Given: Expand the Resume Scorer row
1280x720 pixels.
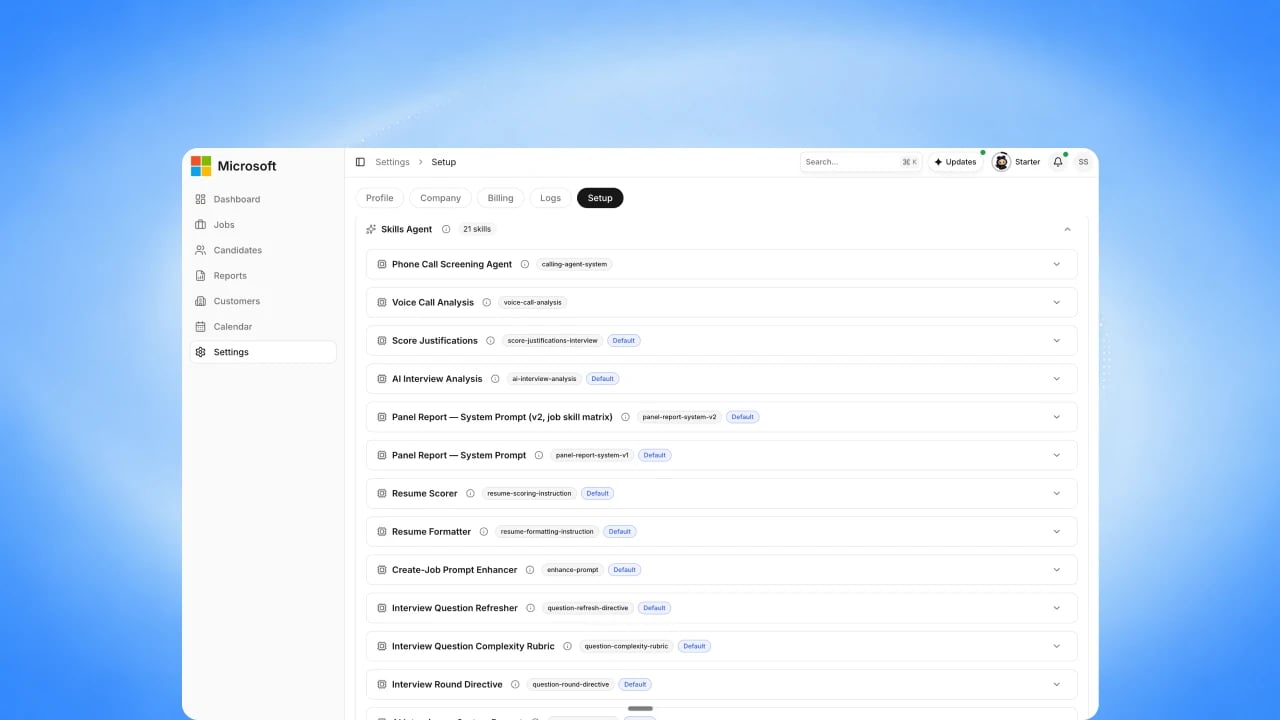Looking at the screenshot, I should coord(1057,494).
